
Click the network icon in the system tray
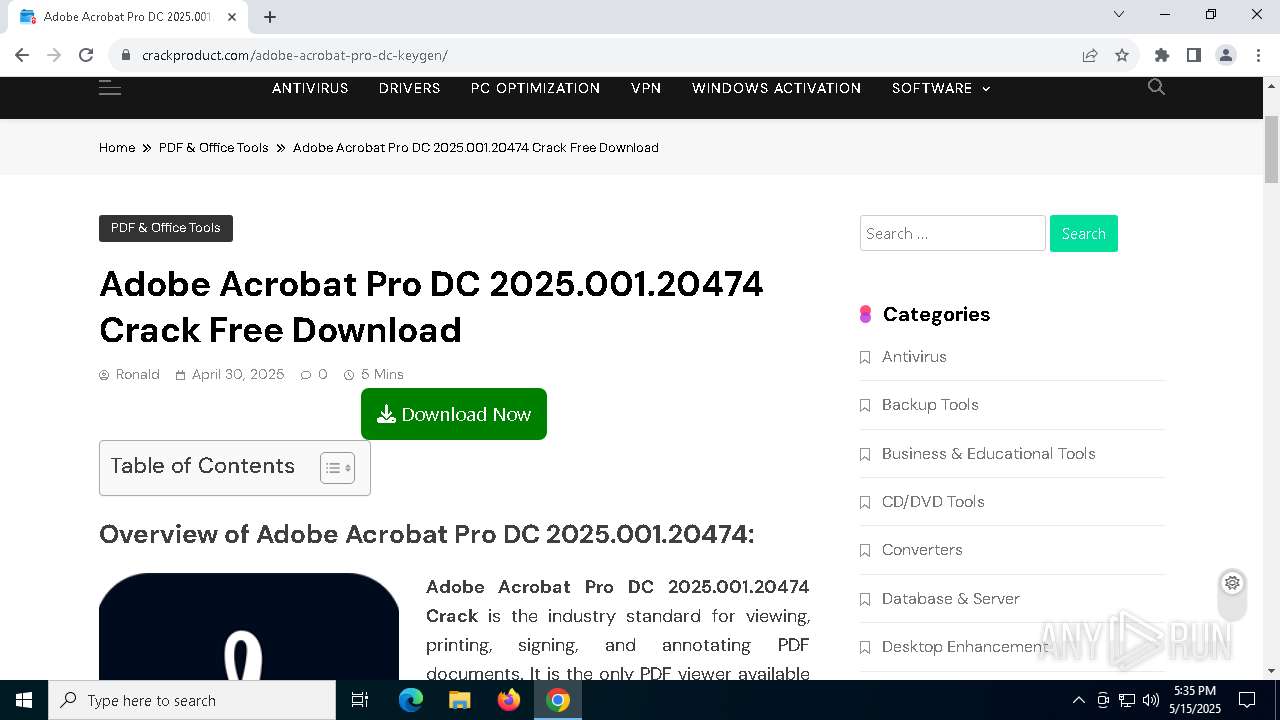pyautogui.click(x=1127, y=700)
